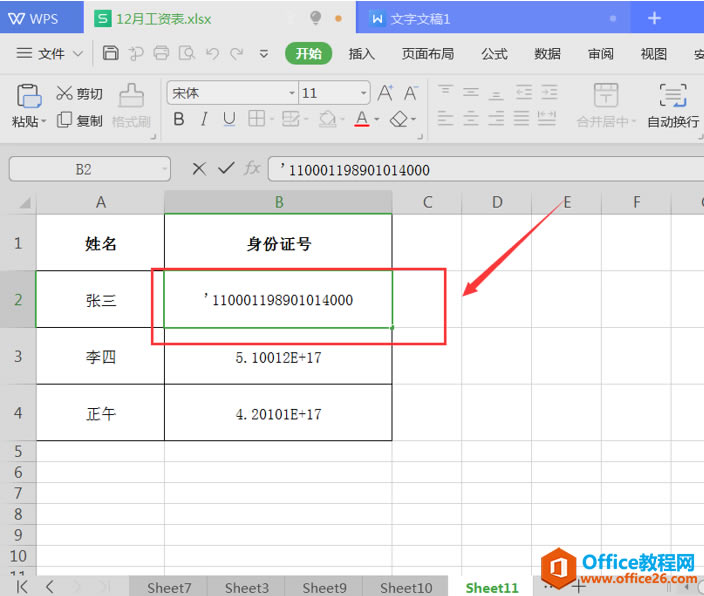Toggle Italic formatting
This screenshot has width=704, height=596.
(x=204, y=119)
